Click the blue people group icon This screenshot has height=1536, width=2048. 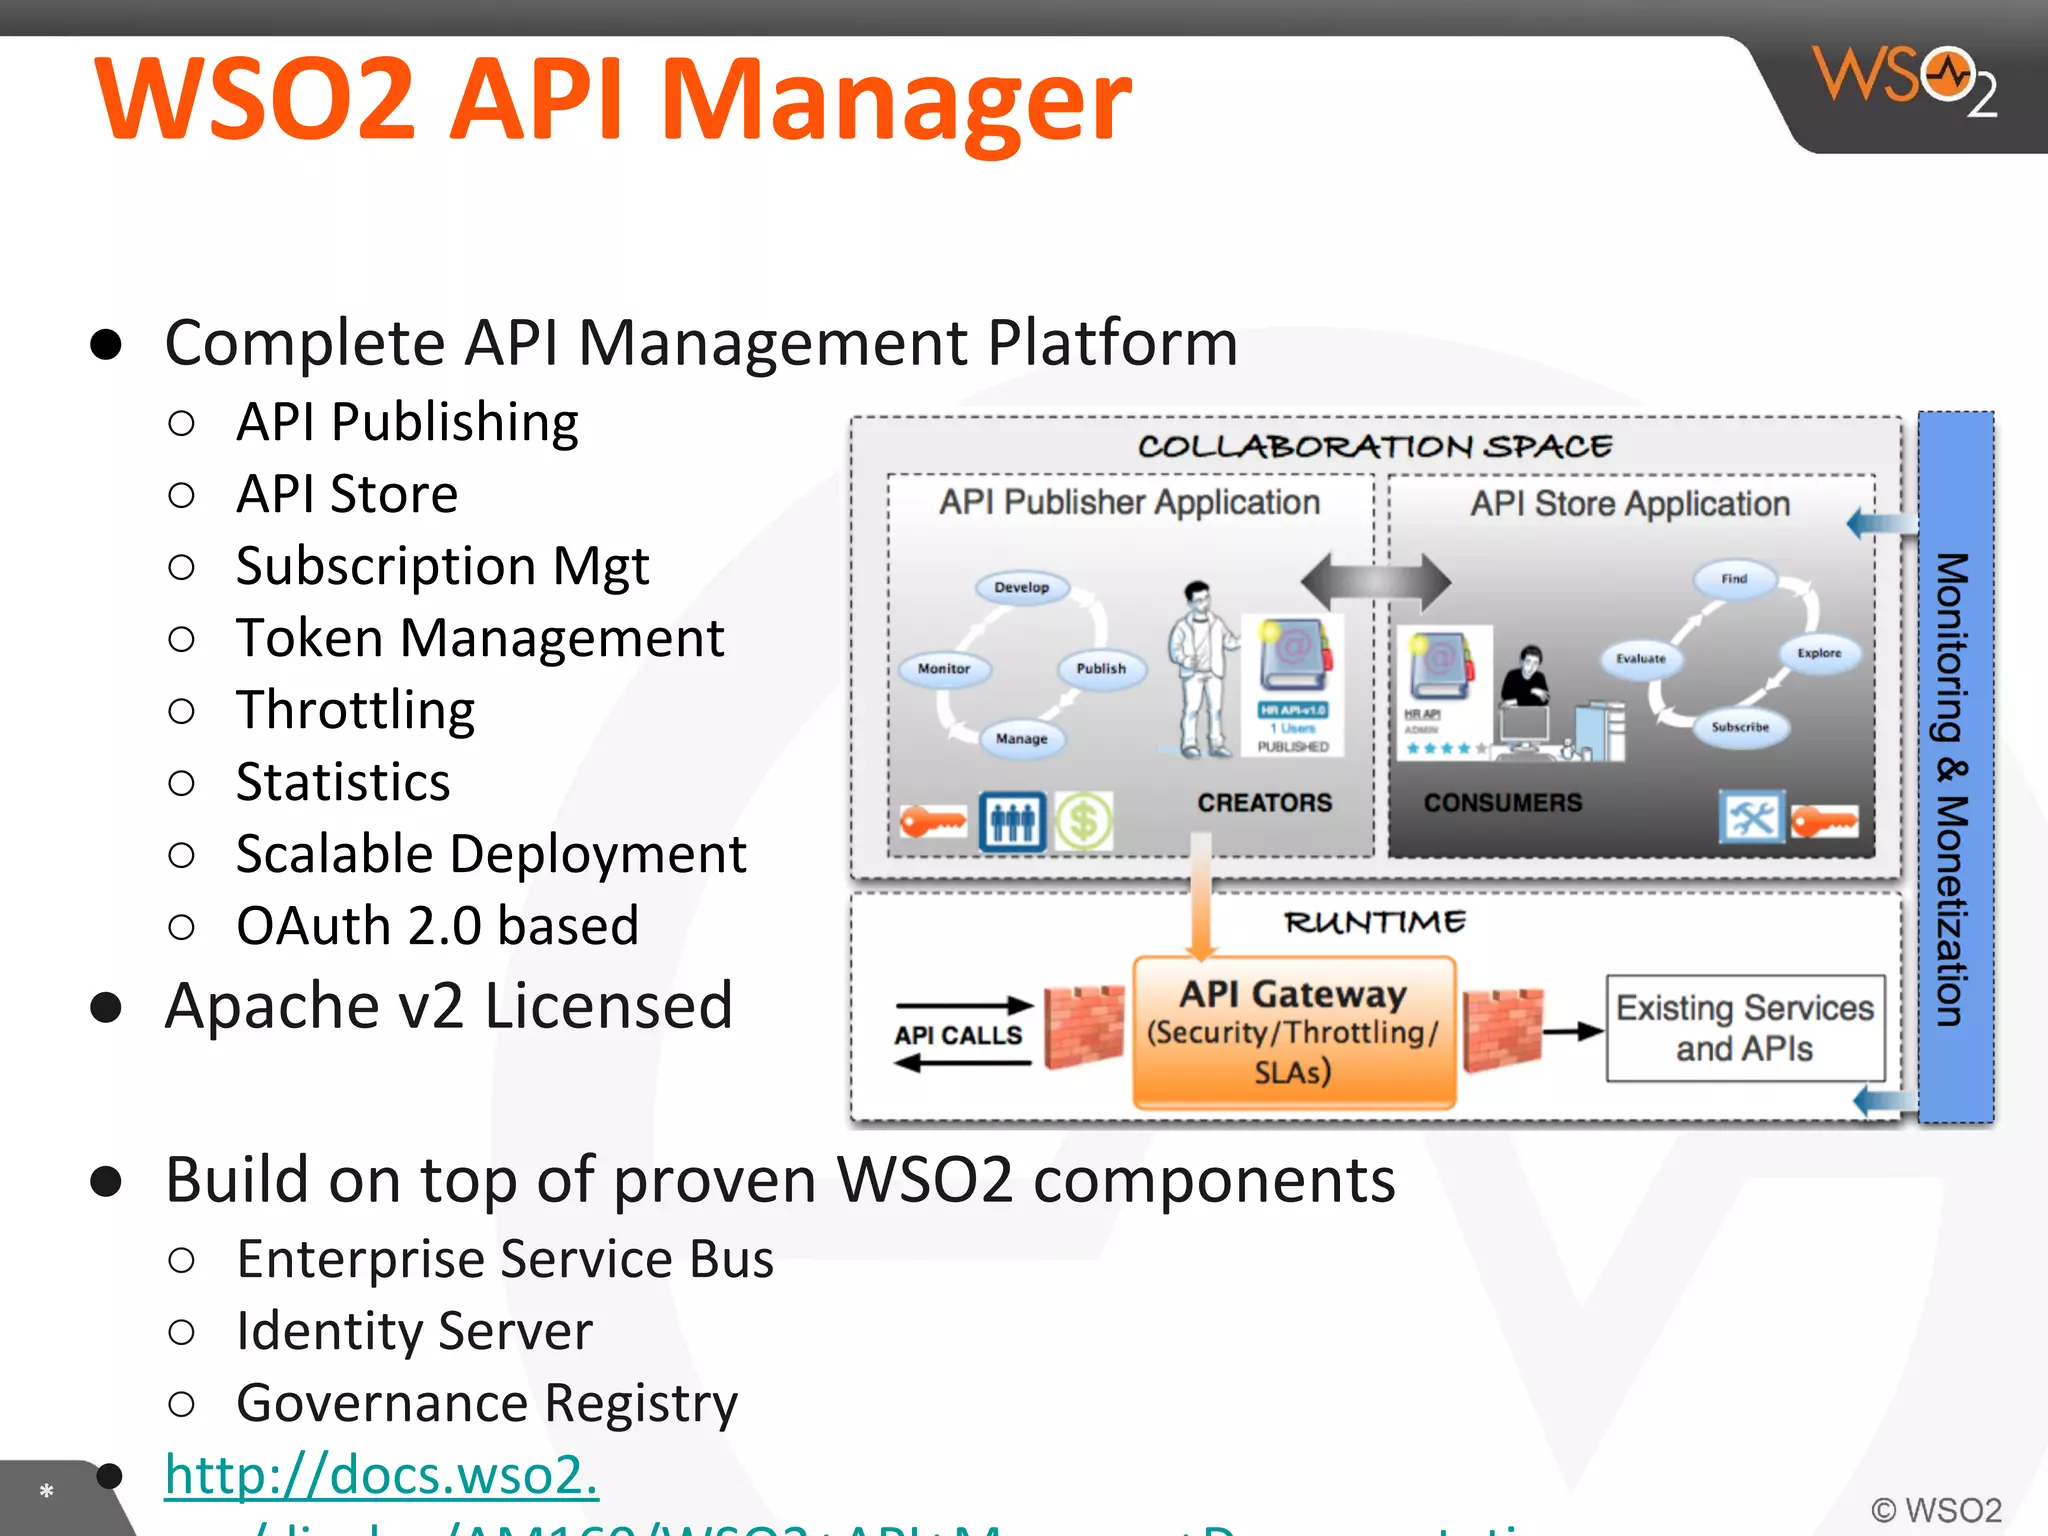pyautogui.click(x=1012, y=822)
